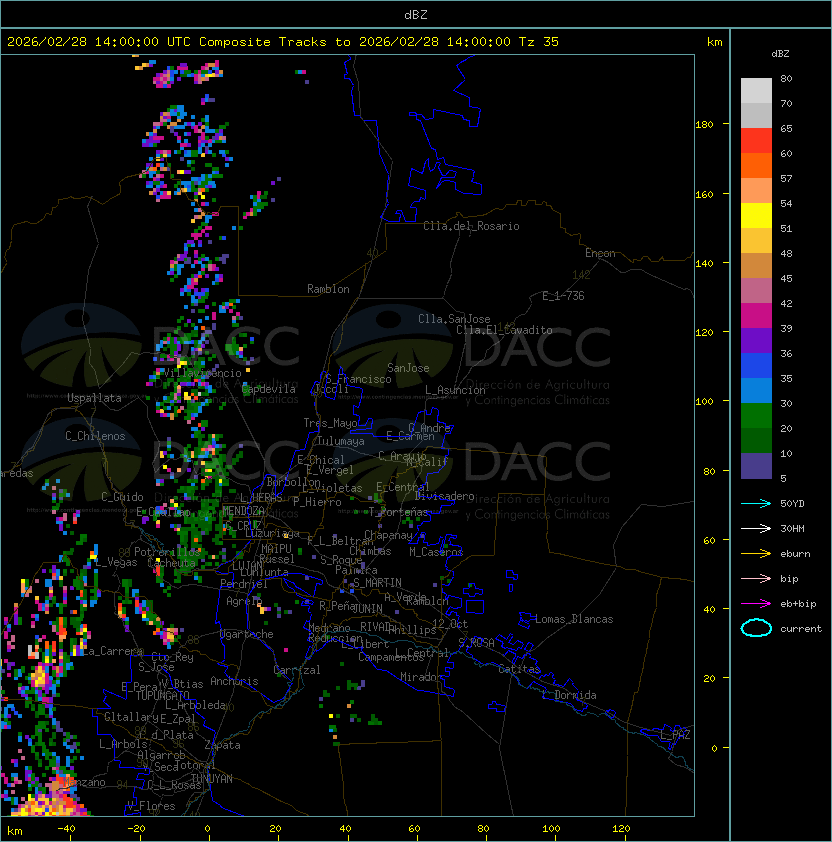Select the 'Anchoris' place label
Screen dimensions: 832x842
click(234, 681)
